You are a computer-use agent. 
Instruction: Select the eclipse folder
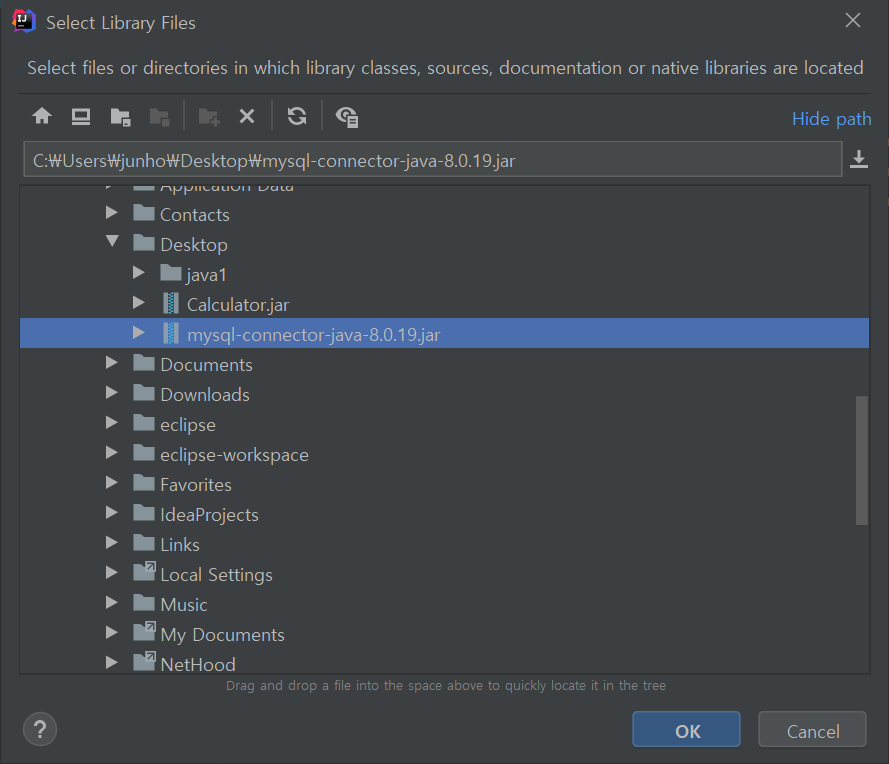click(x=188, y=425)
